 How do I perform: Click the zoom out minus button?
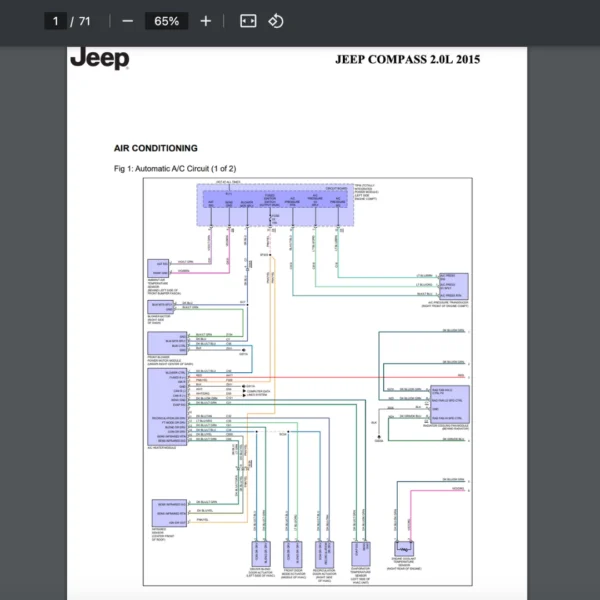point(127,21)
